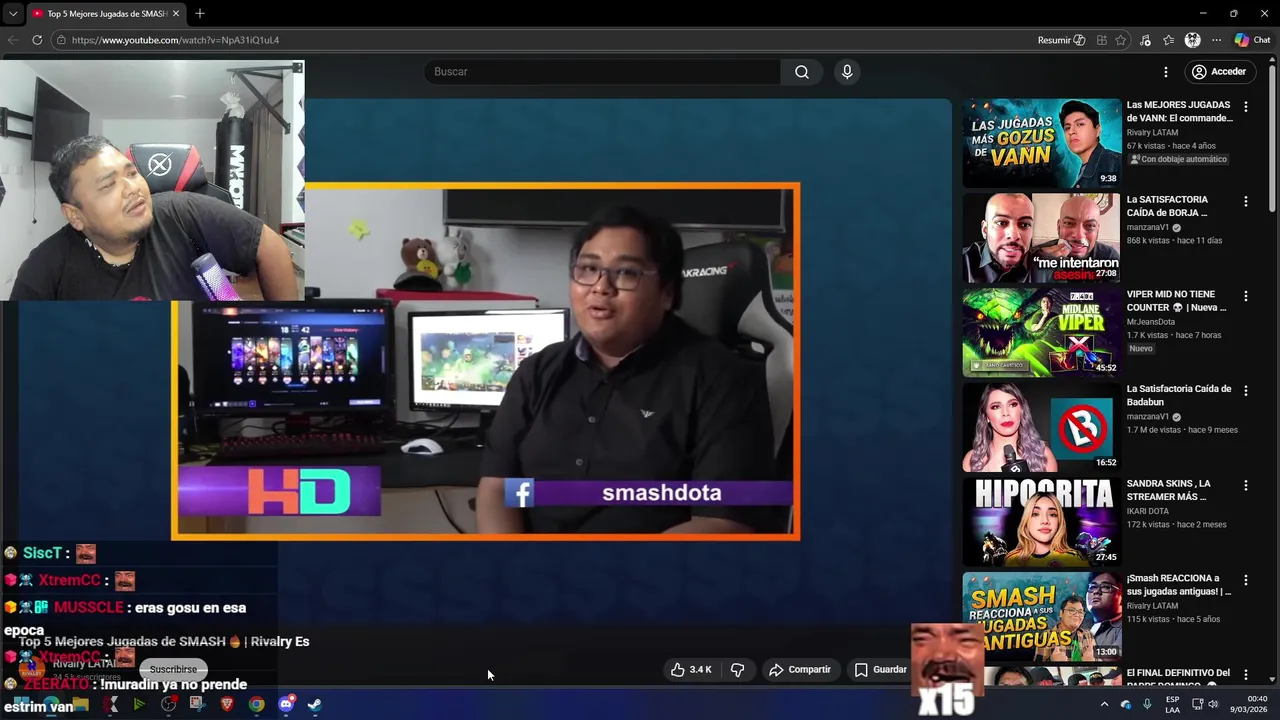Expand the tab actions dropdown arrow
1280x720 pixels.
12,13
